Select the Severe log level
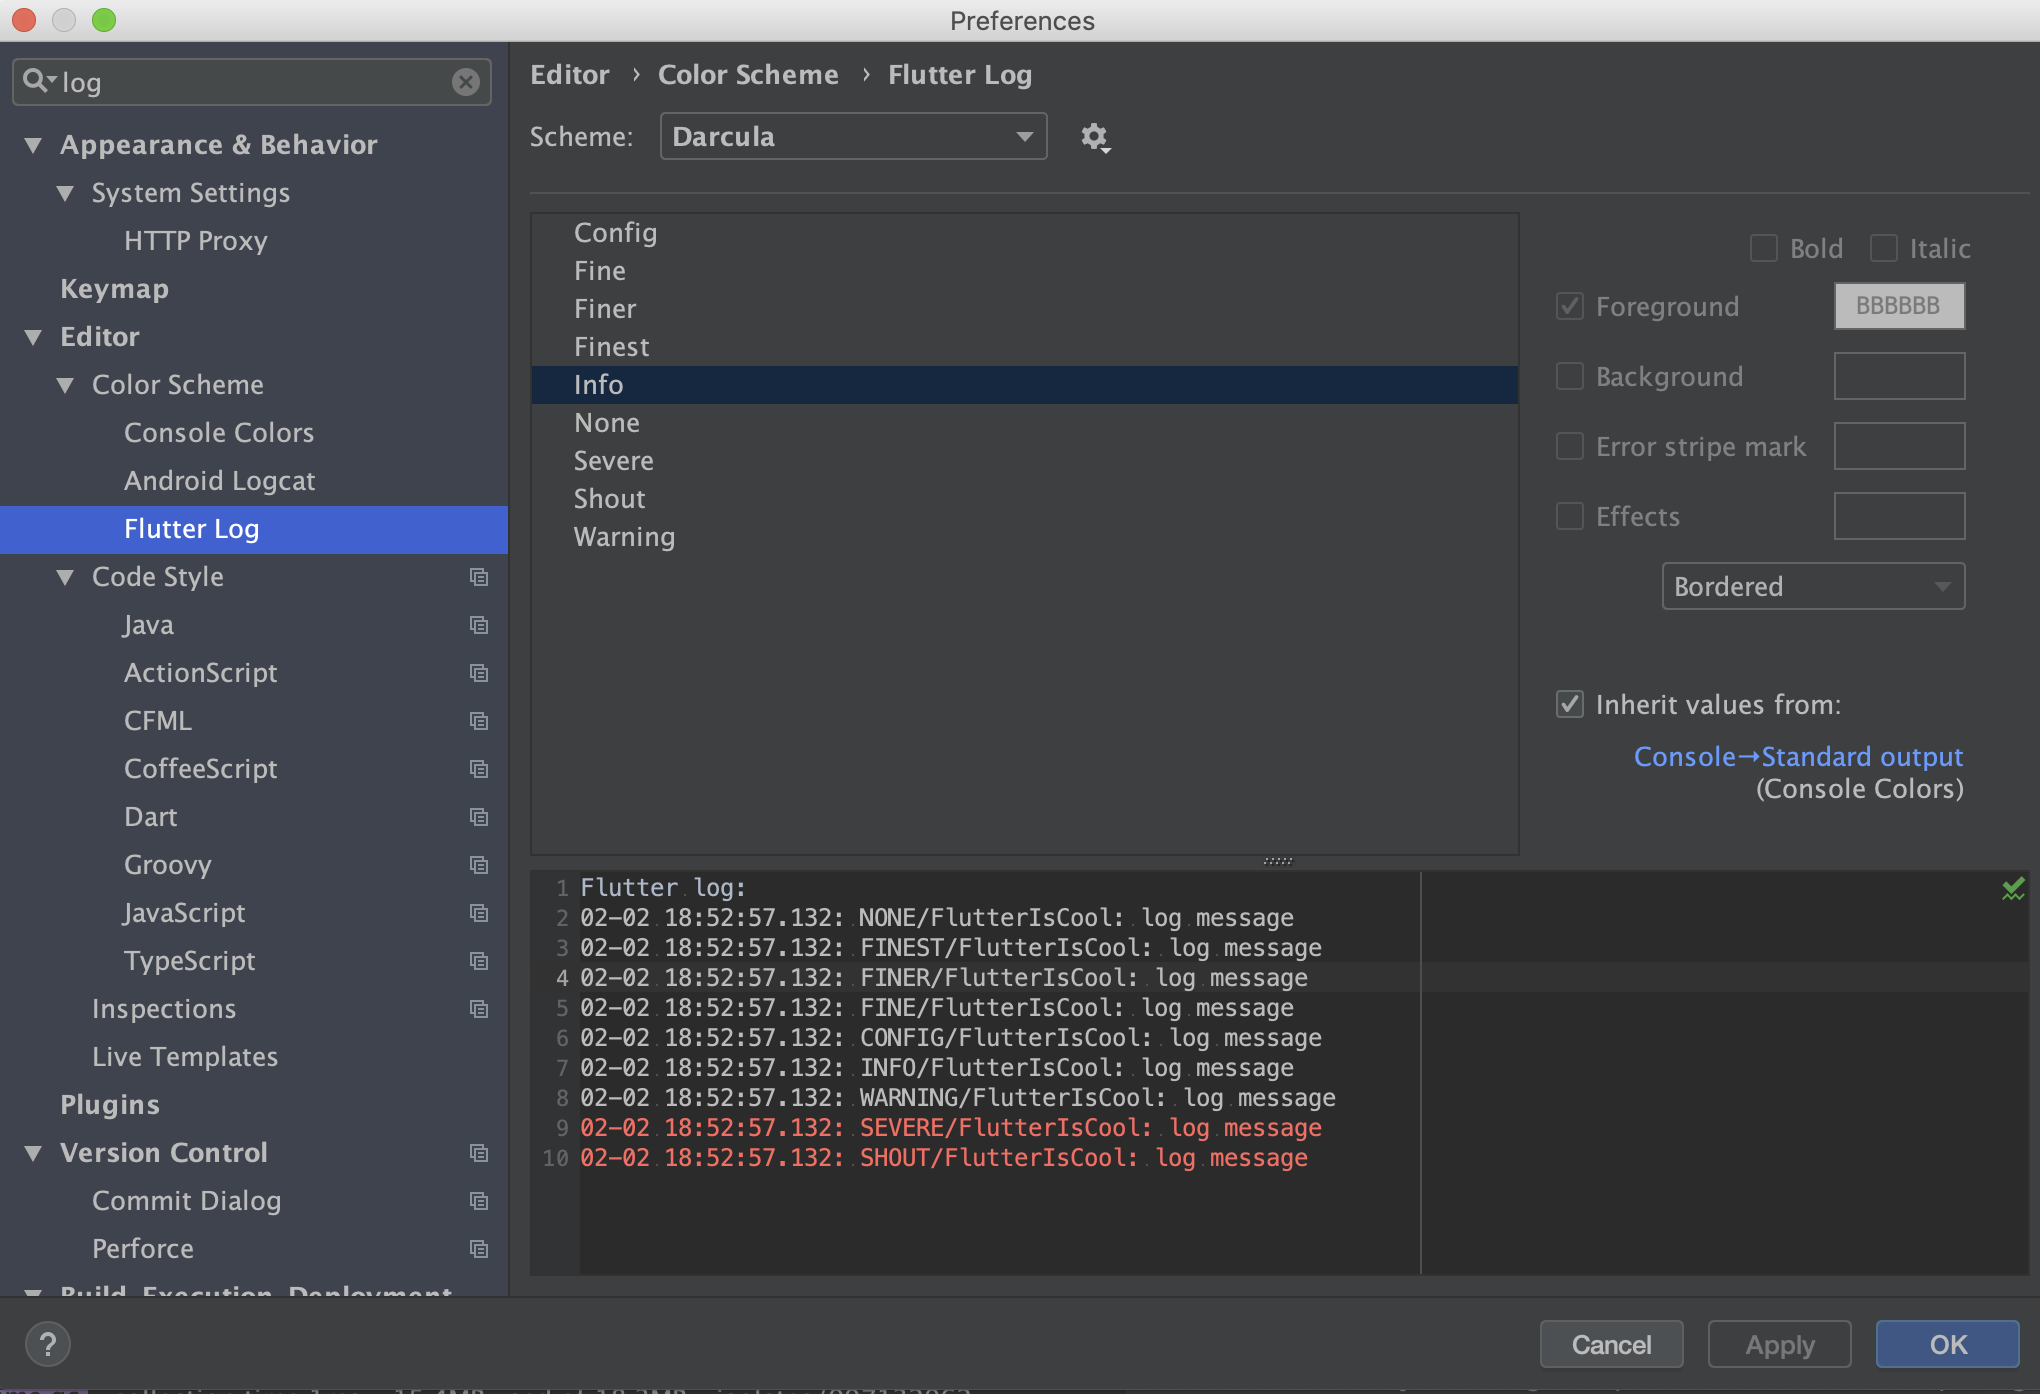The width and height of the screenshot is (2040, 1394). 613,461
